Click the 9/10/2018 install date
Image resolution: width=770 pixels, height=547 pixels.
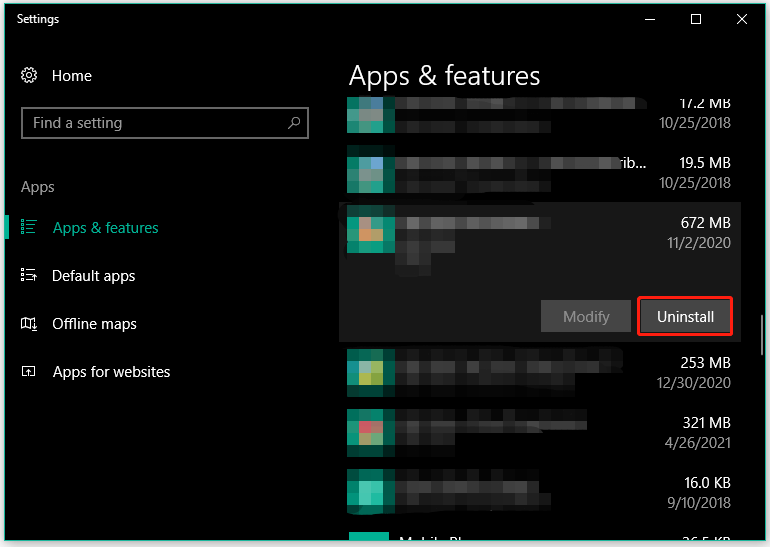click(699, 502)
